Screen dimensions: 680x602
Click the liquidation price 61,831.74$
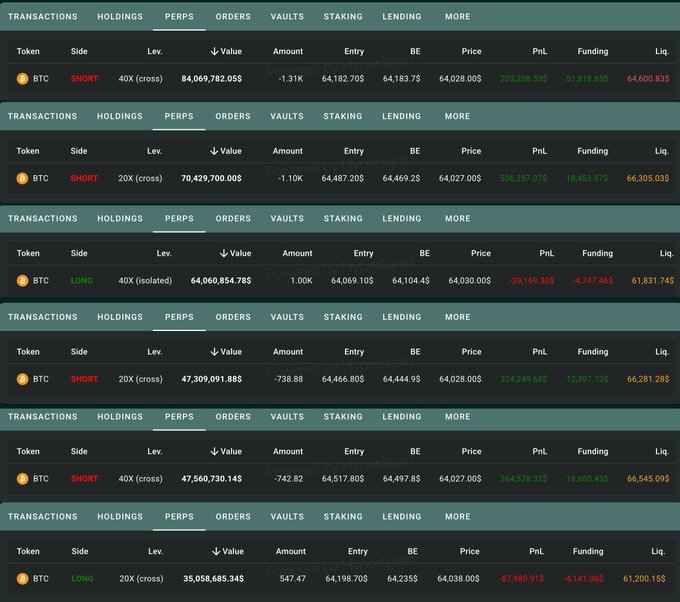tap(653, 281)
